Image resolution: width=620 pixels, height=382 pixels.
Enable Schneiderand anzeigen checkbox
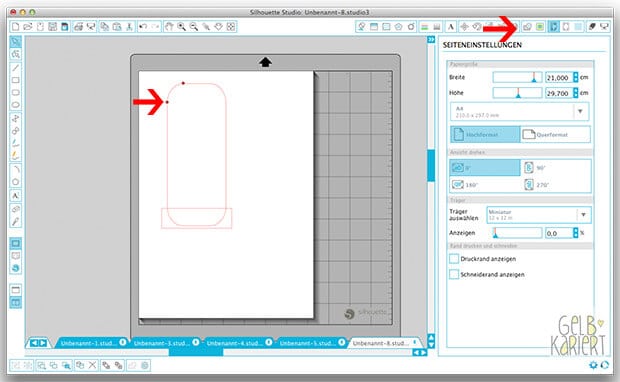click(454, 274)
